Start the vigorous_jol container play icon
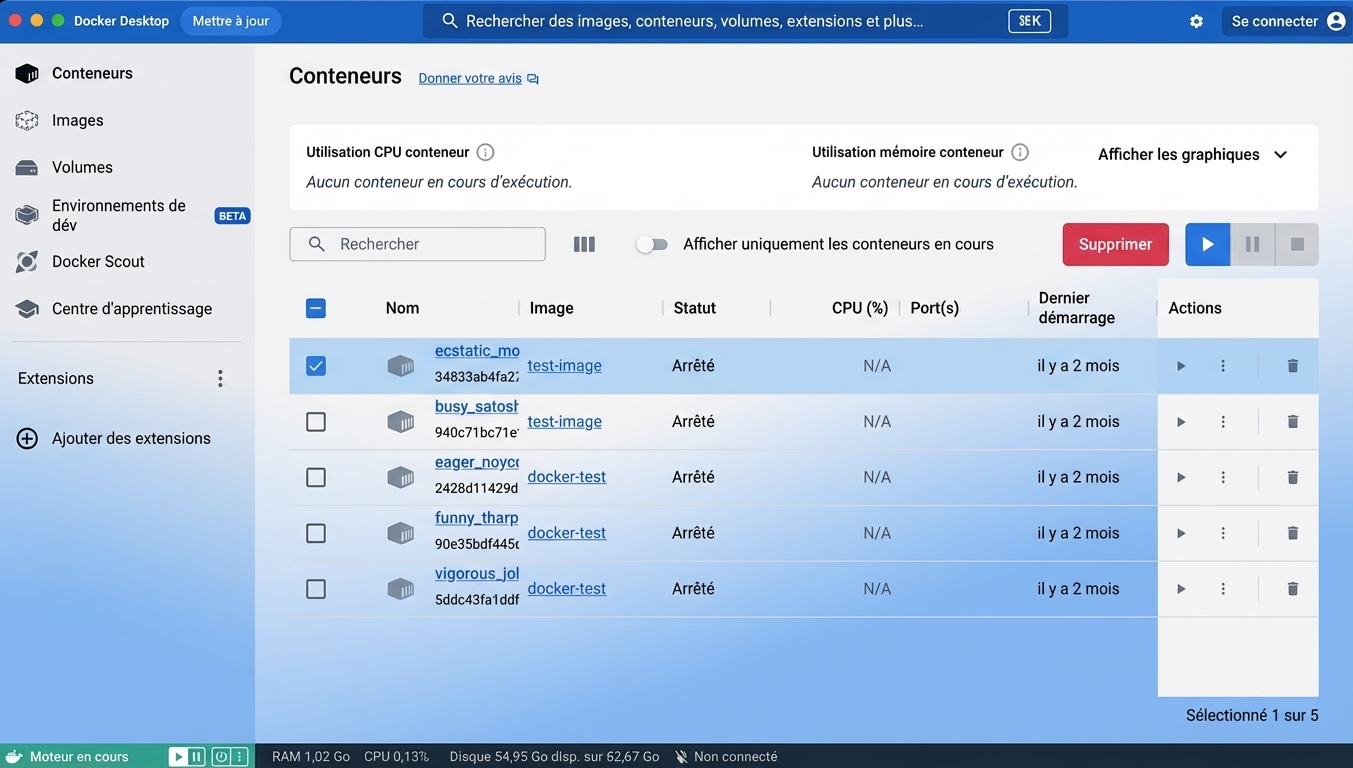 point(1181,589)
